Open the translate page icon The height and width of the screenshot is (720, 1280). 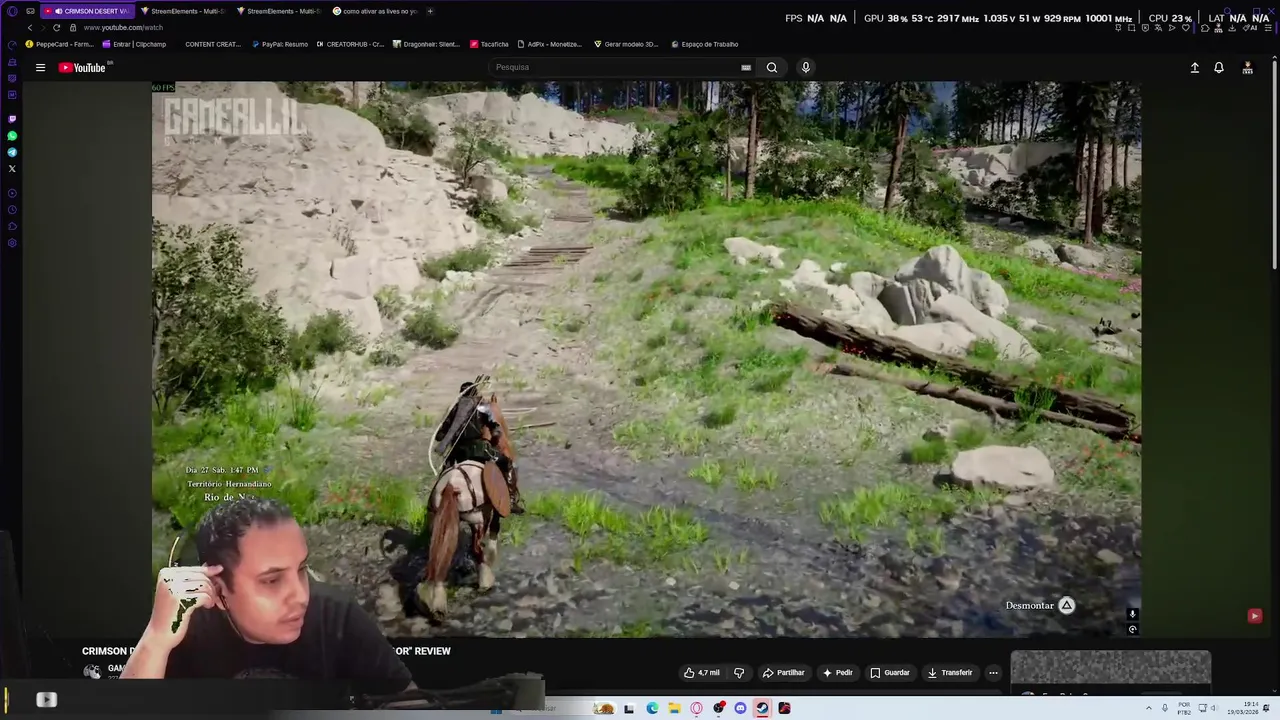click(x=1159, y=28)
